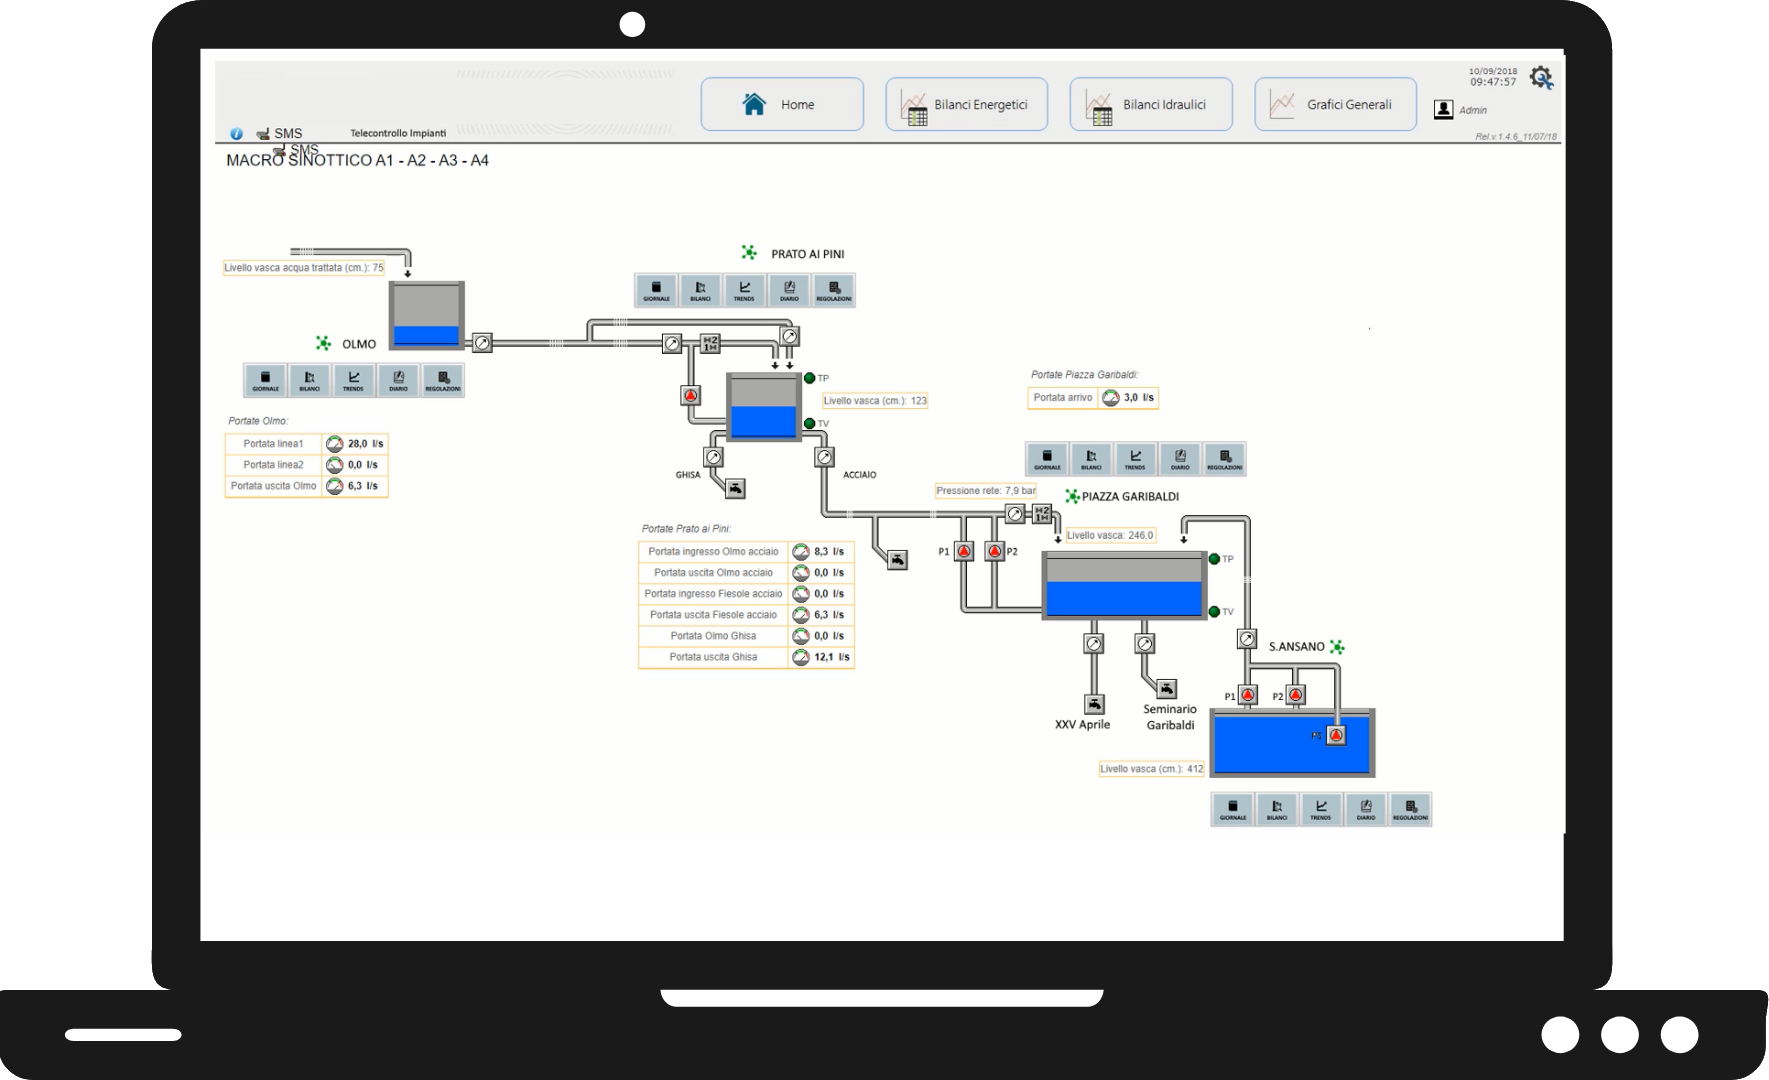1769x1080 pixels.
Task: Select Piazza Garibaldi pump P1
Action: pyautogui.click(x=964, y=551)
